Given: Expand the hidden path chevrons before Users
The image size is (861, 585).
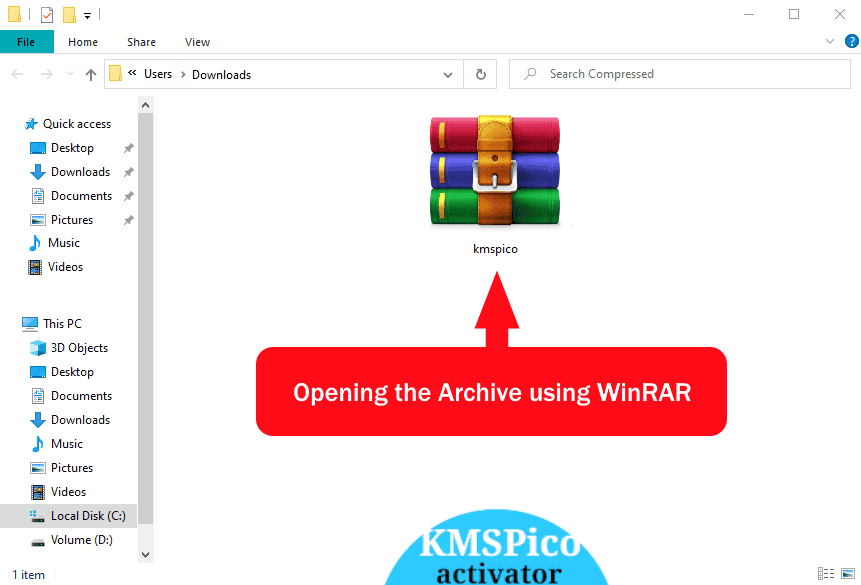Looking at the screenshot, I should [132, 73].
